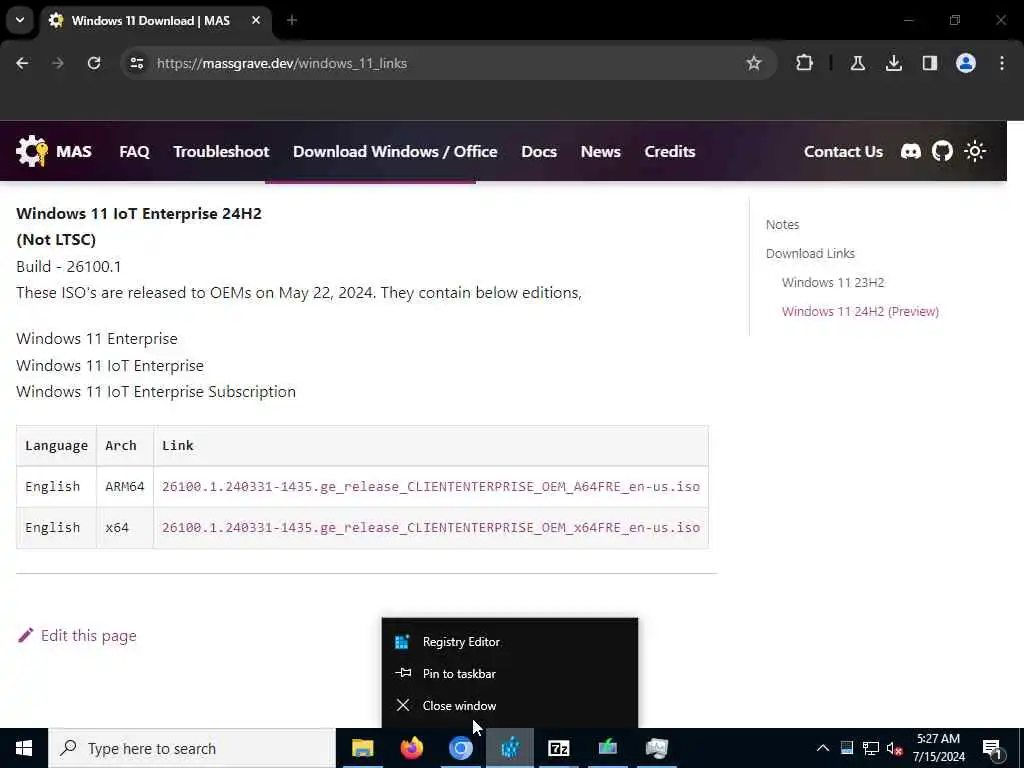Click the Contact Us link

click(843, 152)
